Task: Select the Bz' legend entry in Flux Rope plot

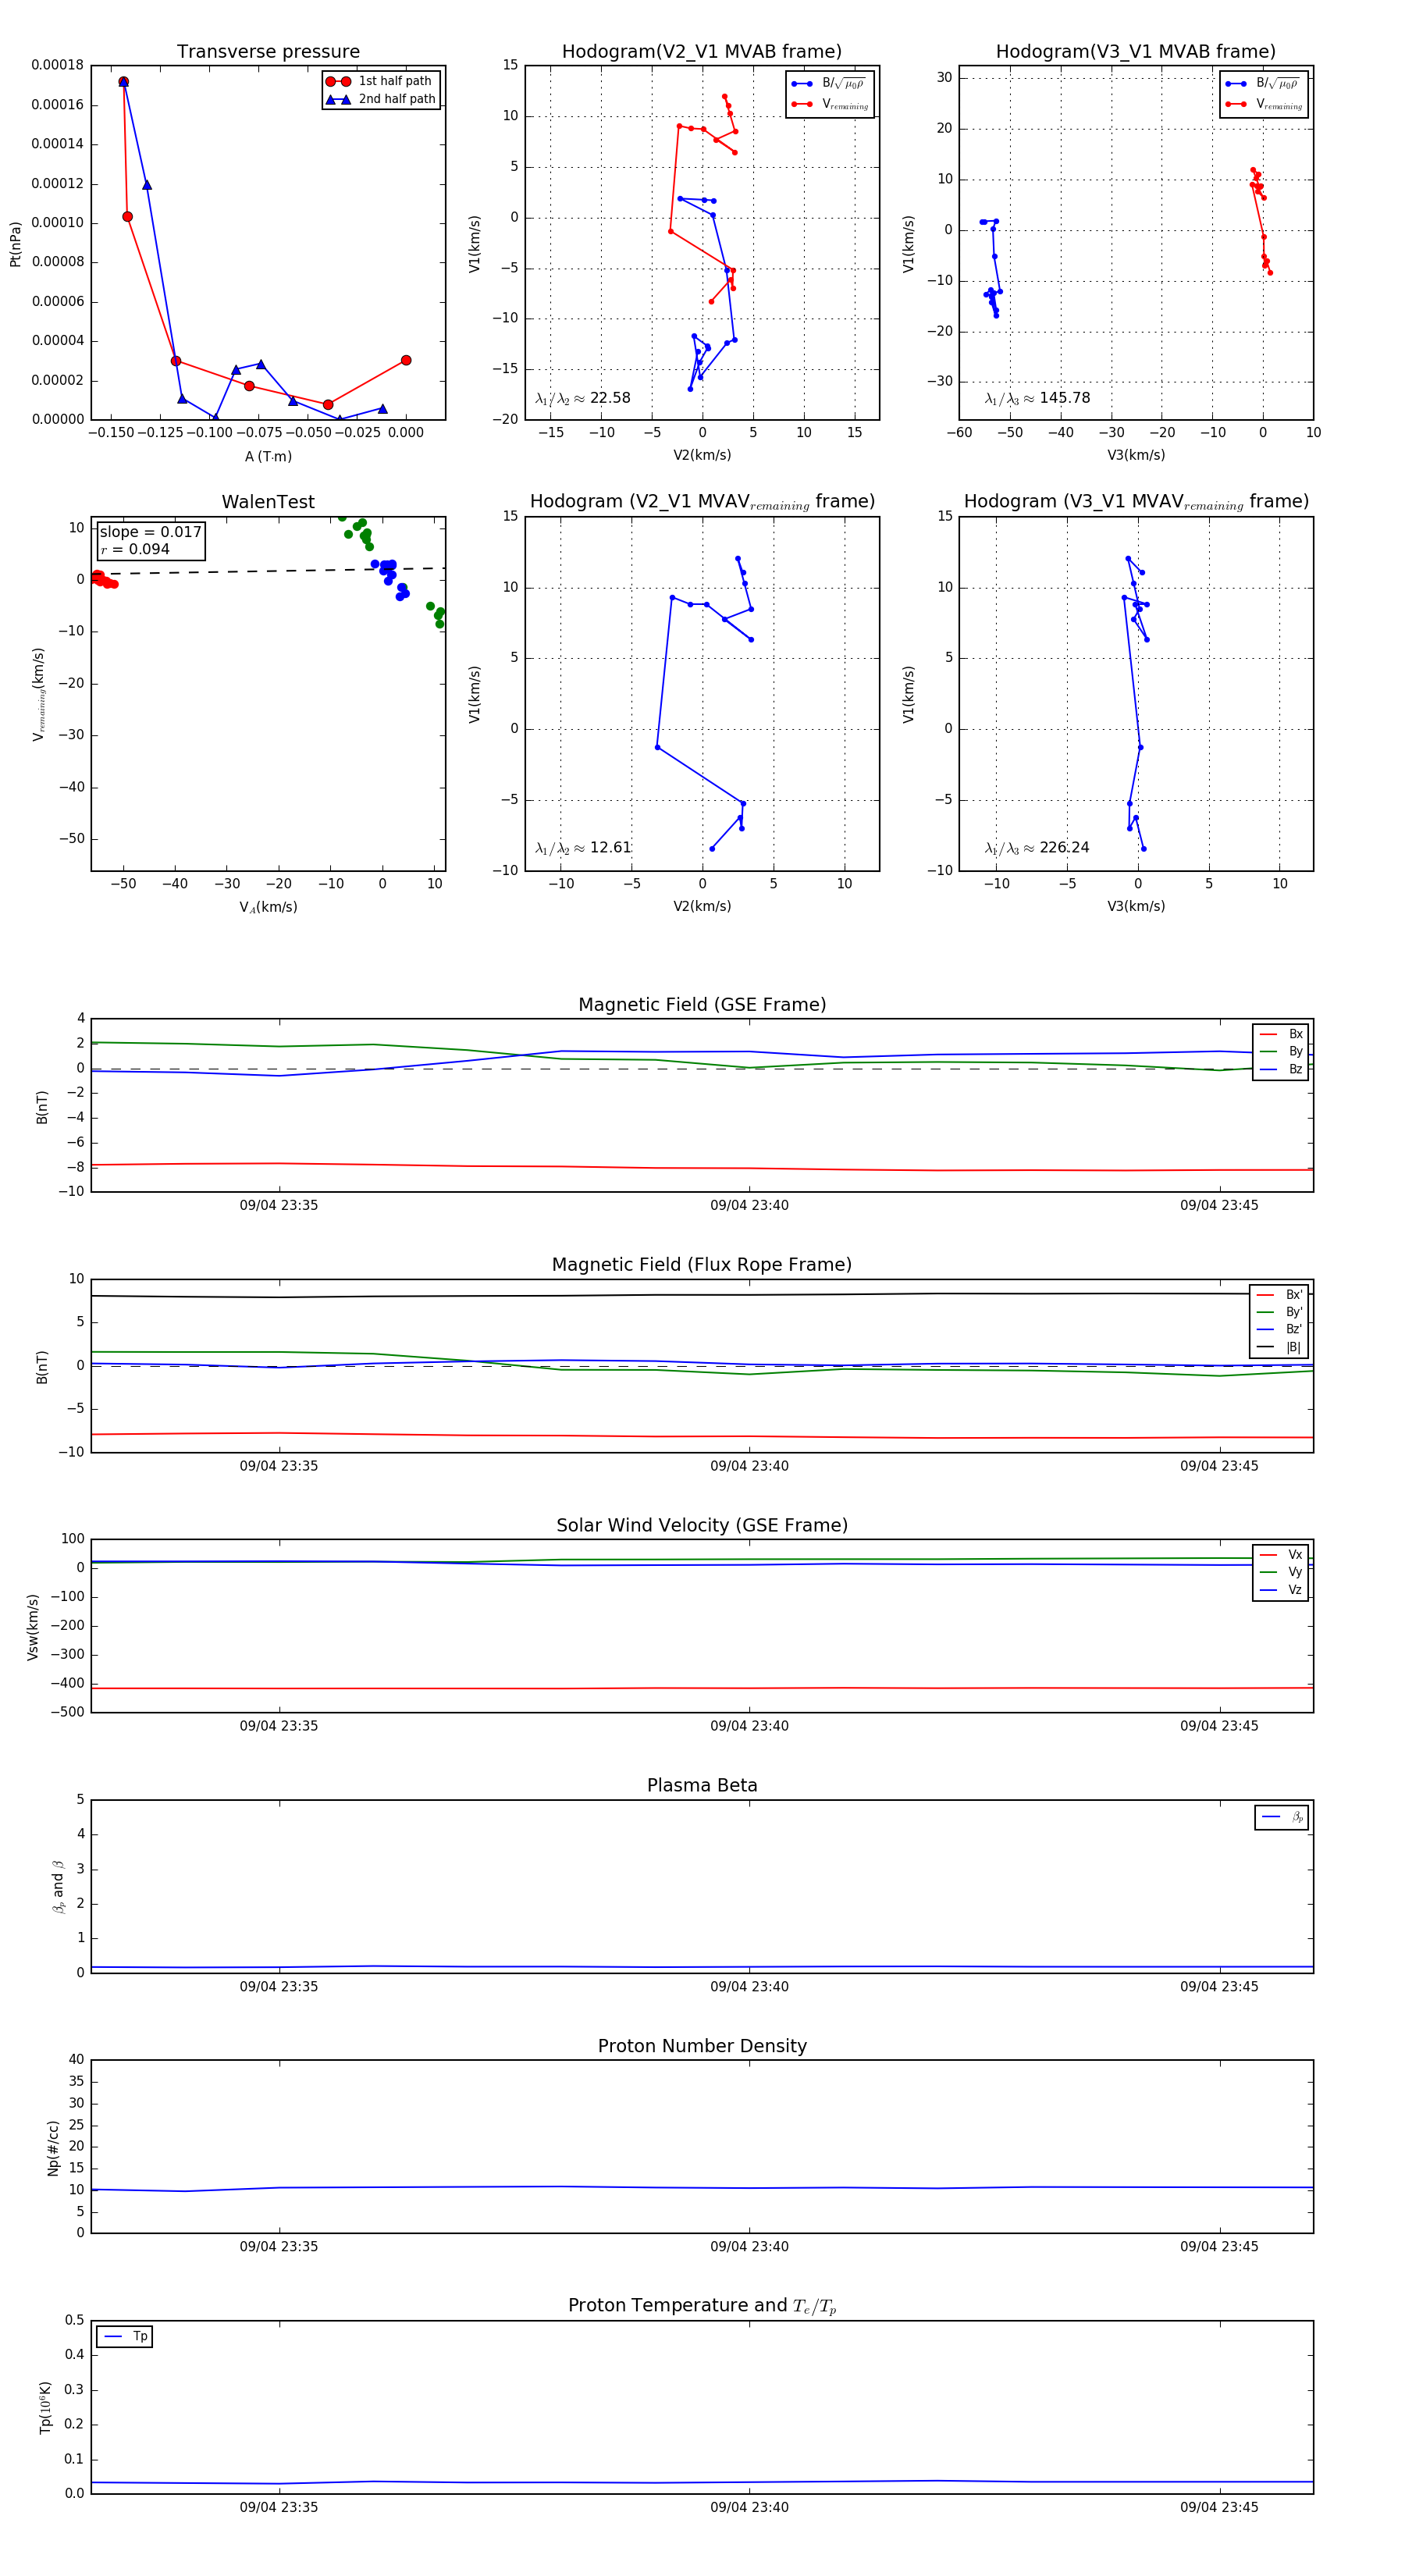Action: (1280, 1329)
